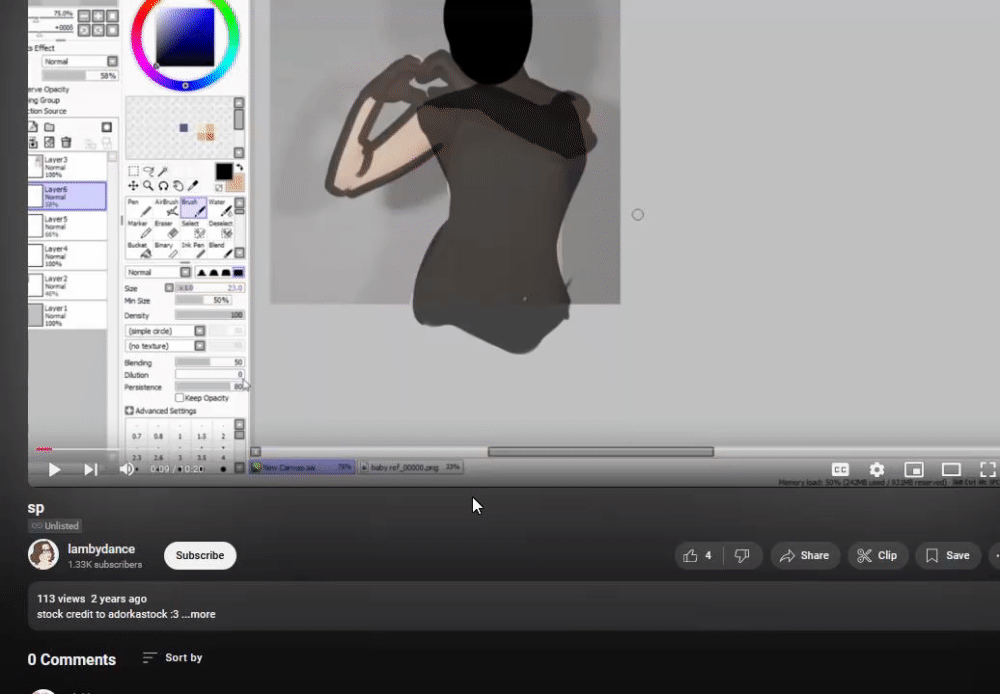Create a Clip of the video
This screenshot has height=694, width=1000.
878,556
